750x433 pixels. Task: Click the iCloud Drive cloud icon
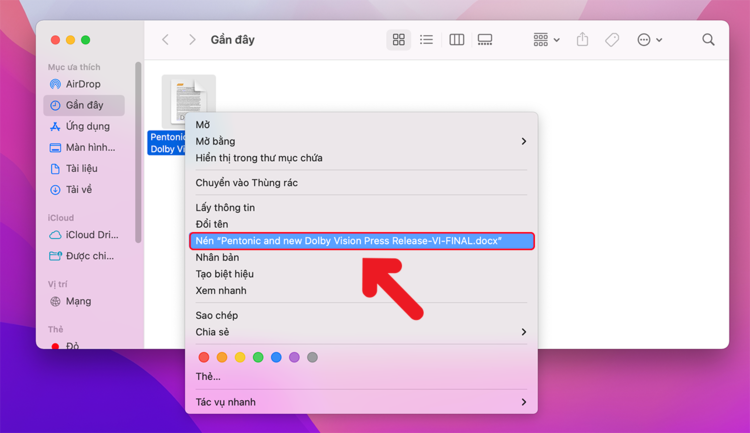click(55, 235)
